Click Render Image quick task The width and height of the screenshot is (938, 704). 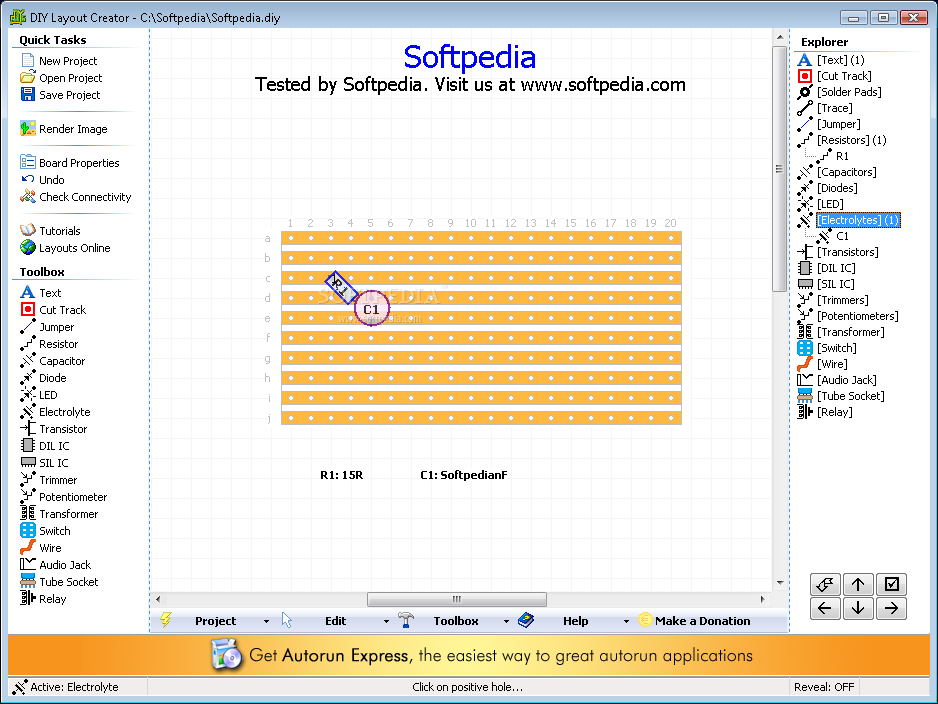point(63,129)
